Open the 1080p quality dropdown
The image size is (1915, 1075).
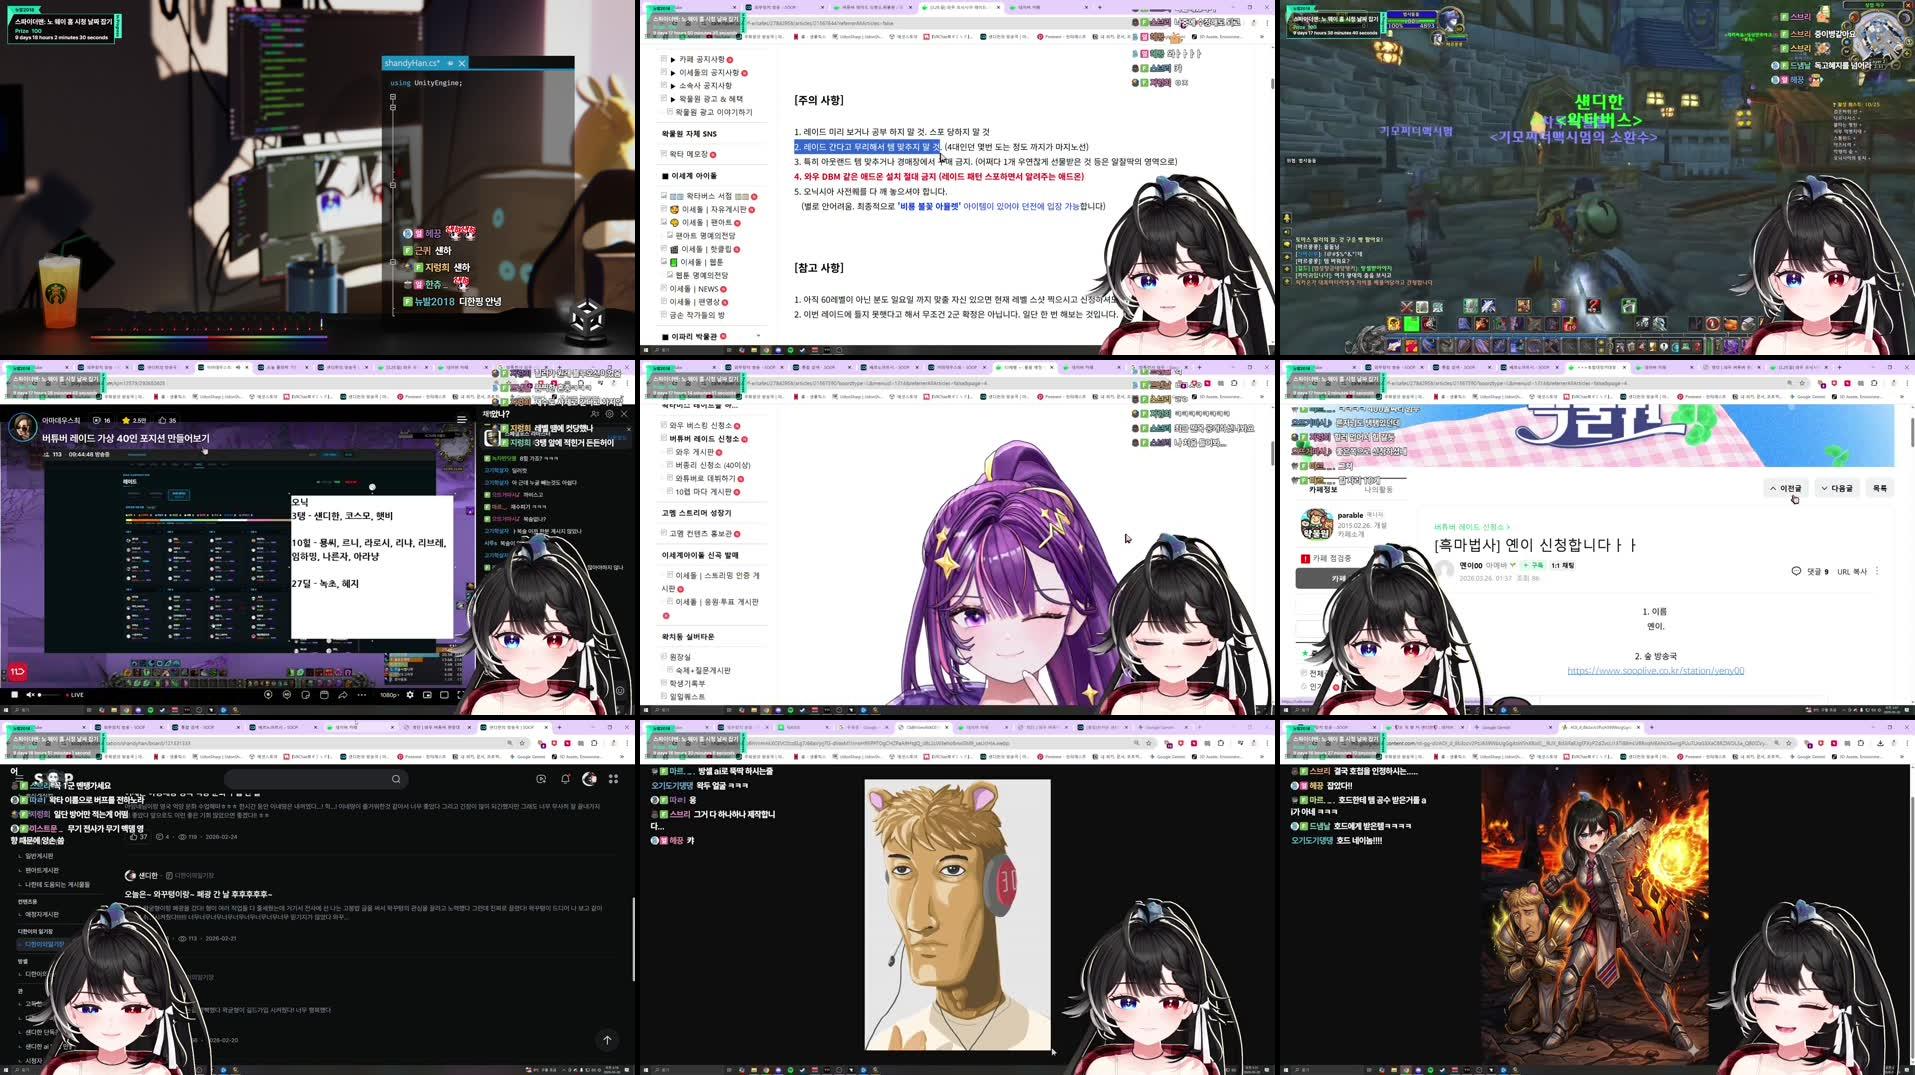click(389, 695)
